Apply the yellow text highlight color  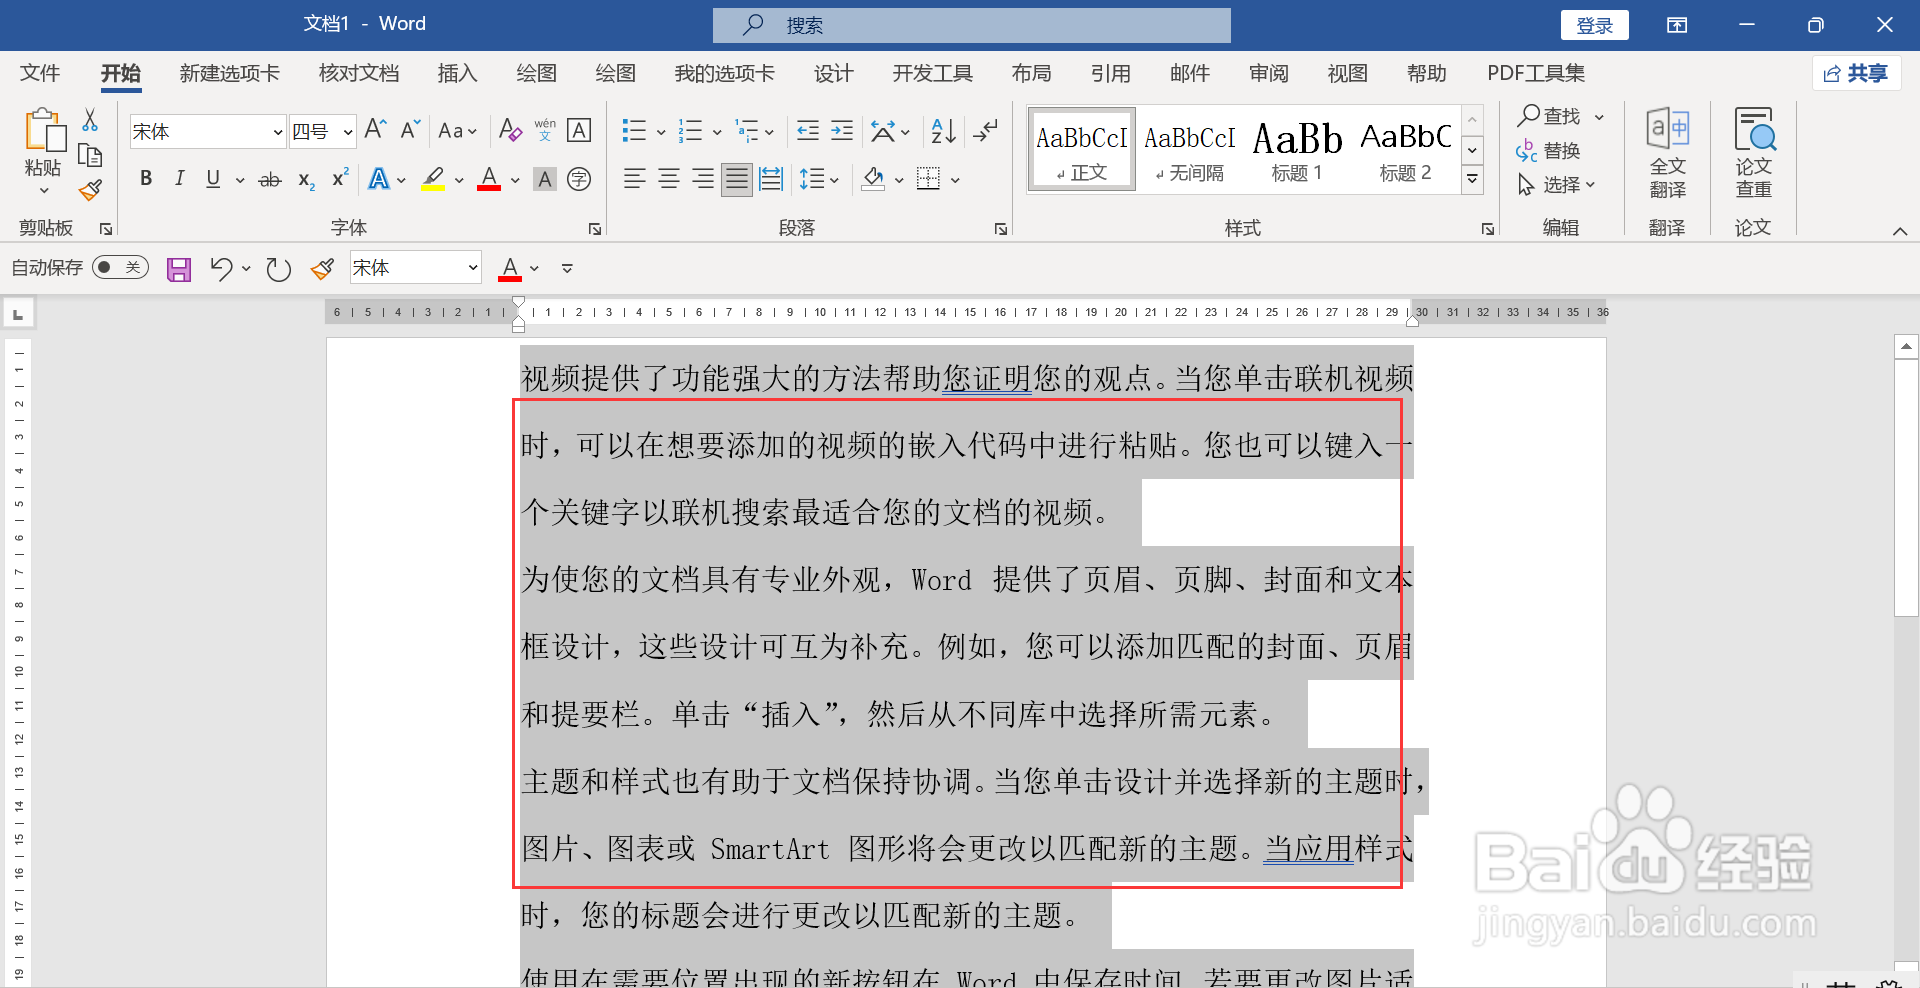[x=433, y=179]
